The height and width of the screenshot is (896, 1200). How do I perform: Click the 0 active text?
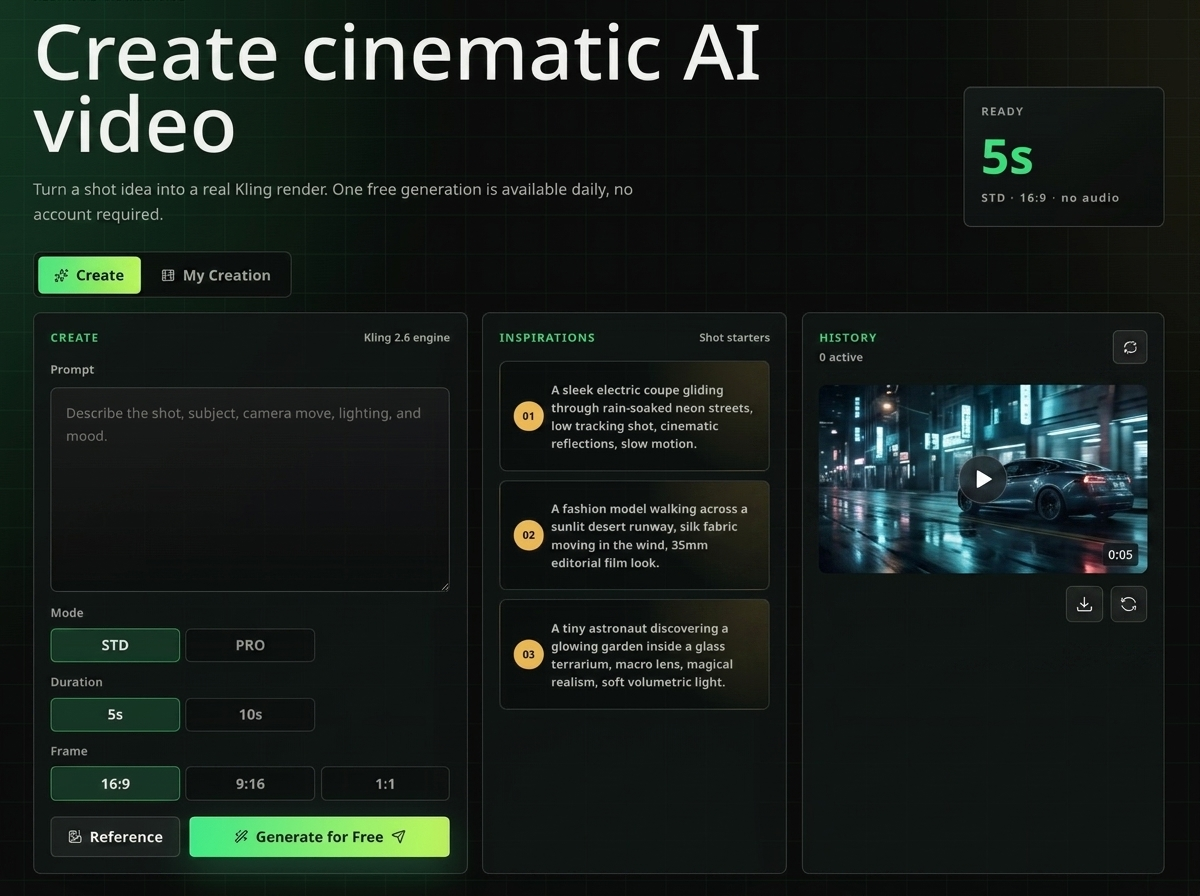pos(841,357)
